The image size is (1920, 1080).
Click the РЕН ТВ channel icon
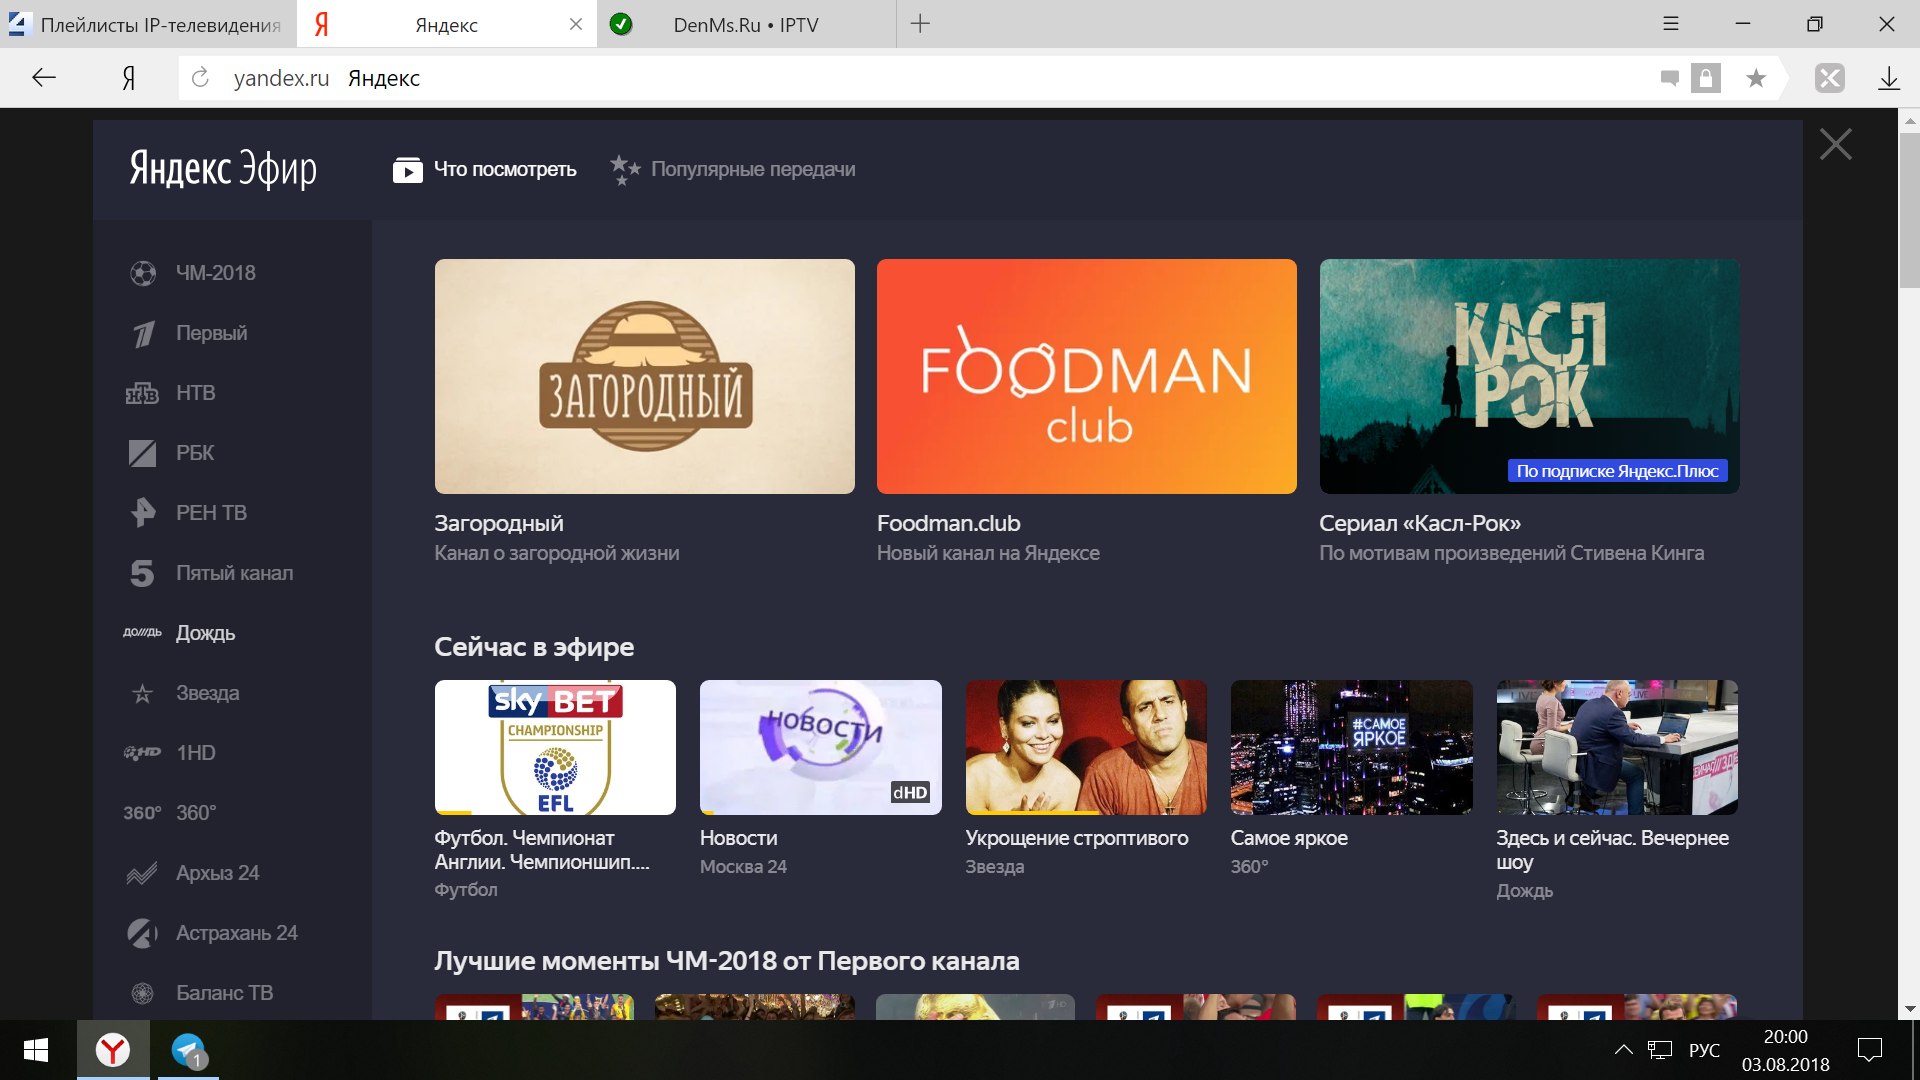(x=143, y=513)
